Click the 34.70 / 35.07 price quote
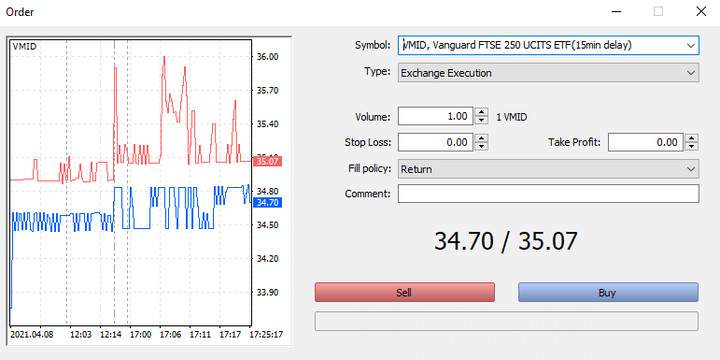Viewport: 720px width, 360px height. coord(506,241)
